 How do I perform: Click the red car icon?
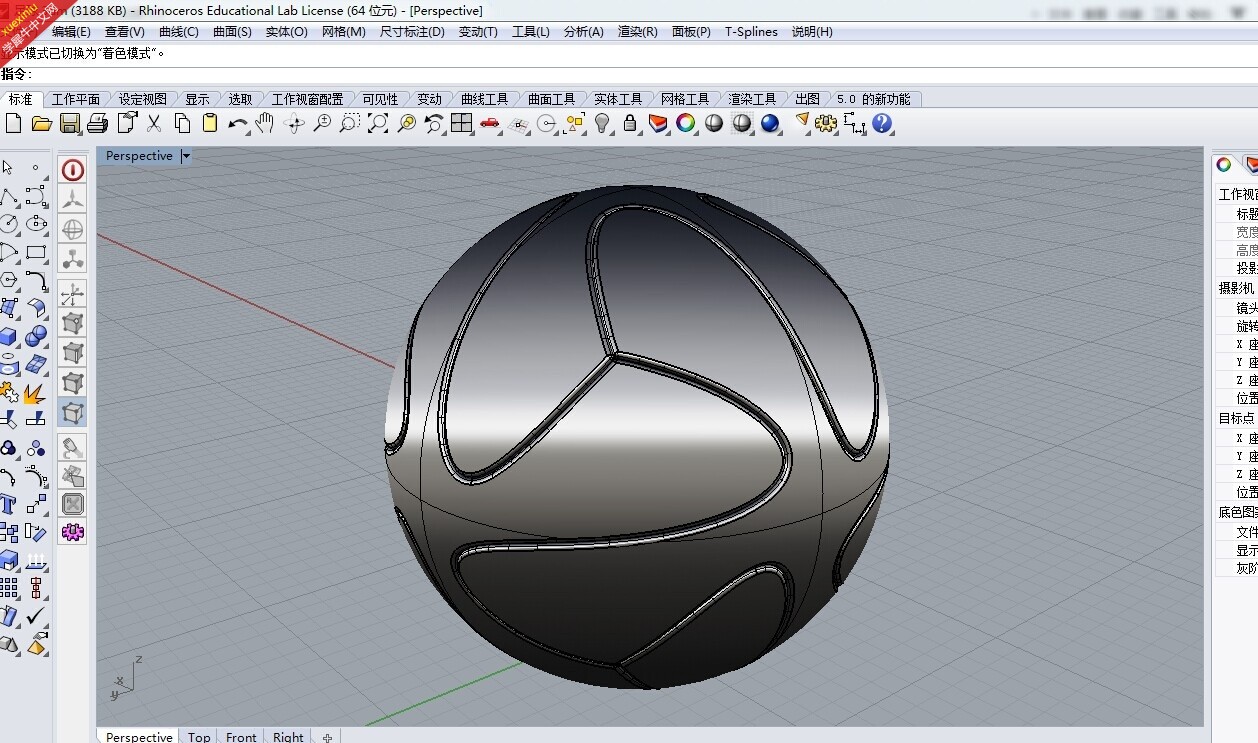tap(489, 123)
